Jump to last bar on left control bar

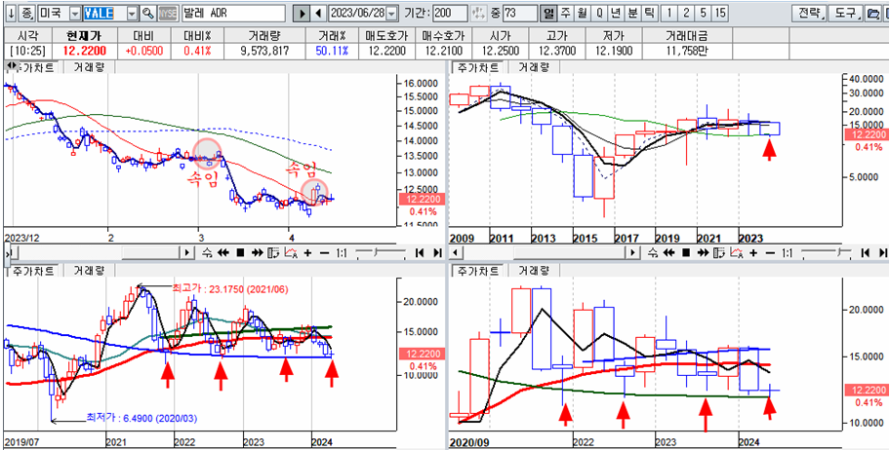(438, 253)
